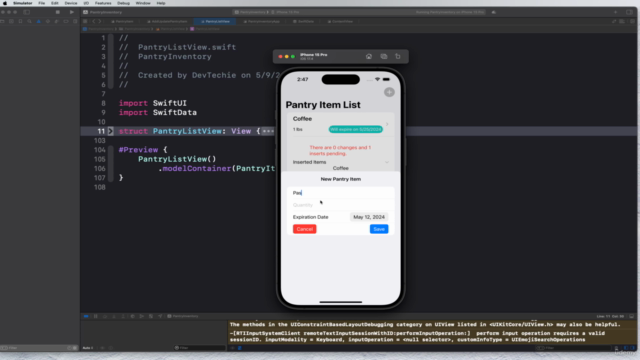The image size is (640, 360).
Task: Toggle the debug area hide button
Action: pos(631,316)
